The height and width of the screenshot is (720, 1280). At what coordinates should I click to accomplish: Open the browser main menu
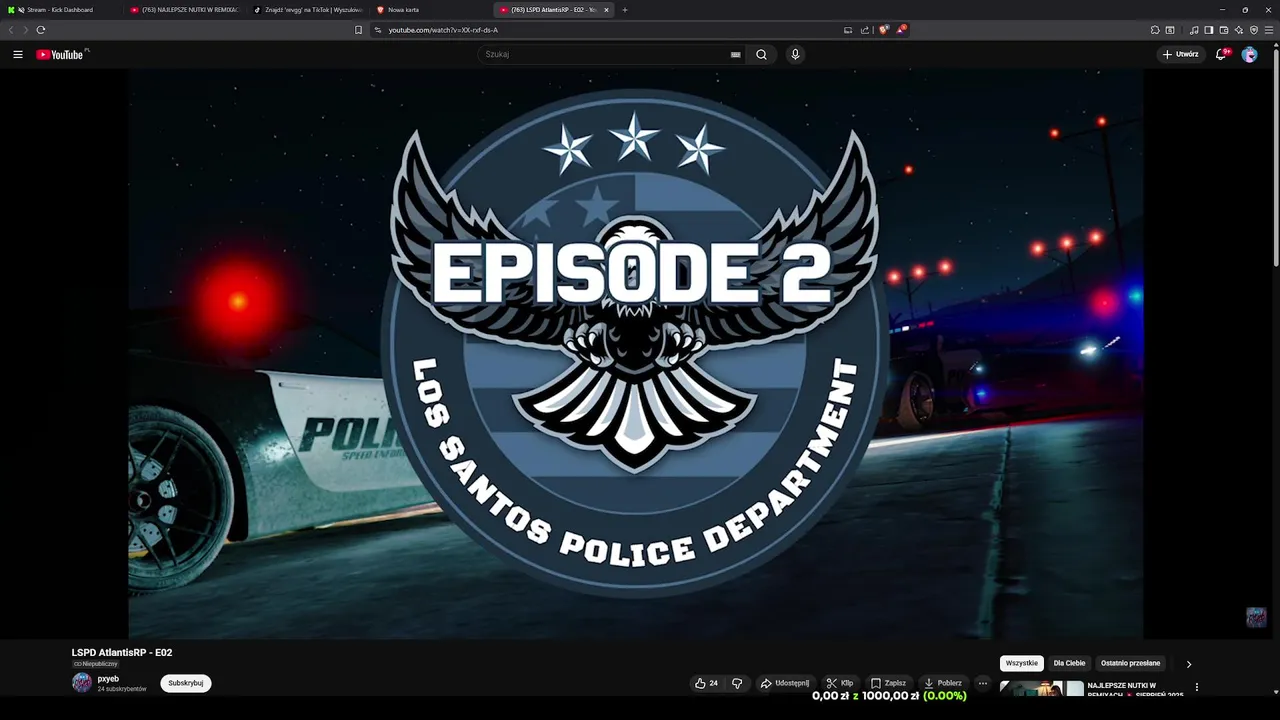[1270, 30]
